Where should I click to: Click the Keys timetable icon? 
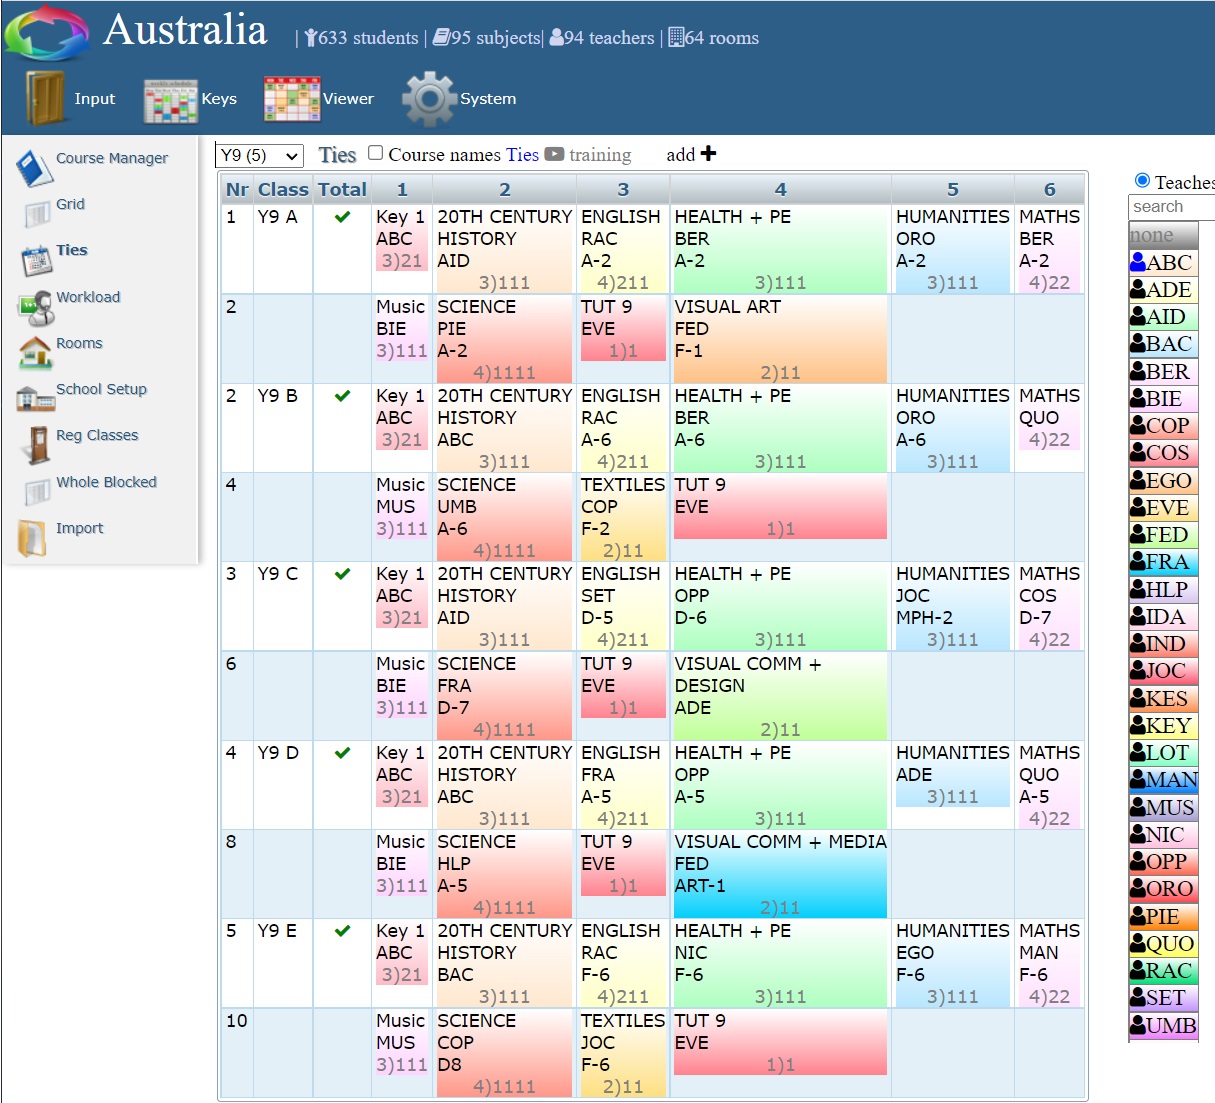pyautogui.click(x=170, y=99)
